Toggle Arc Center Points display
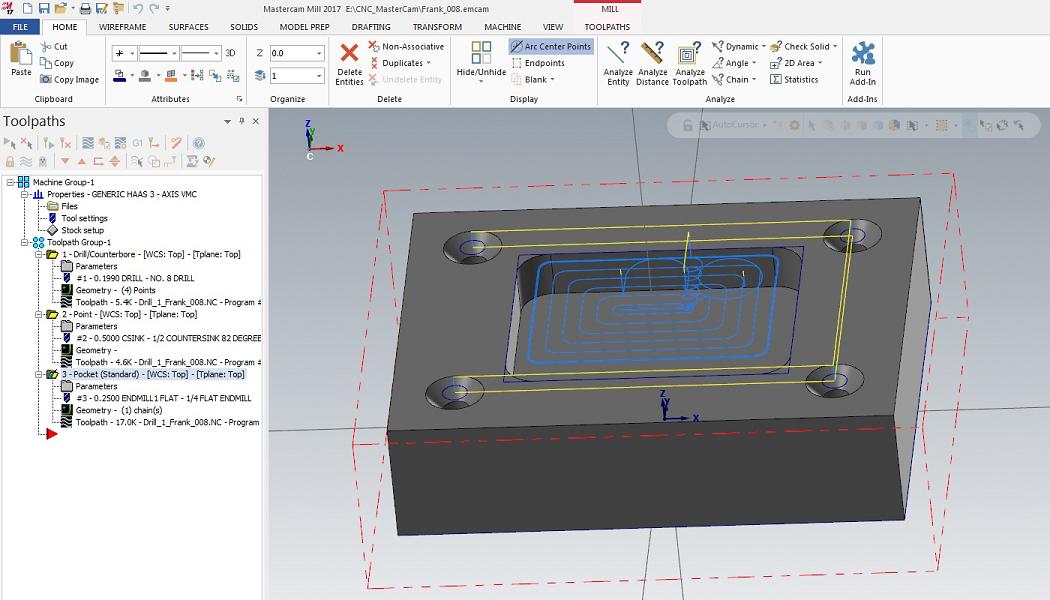Screen dimensions: 1050x600 click(551, 46)
